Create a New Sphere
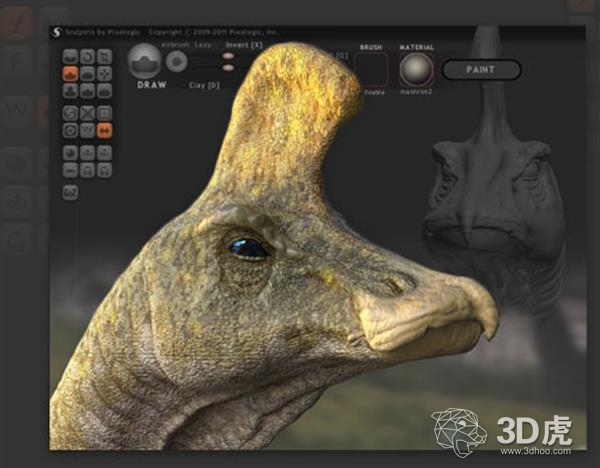Image resolution: width=600 pixels, height=468 pixels. point(70,153)
